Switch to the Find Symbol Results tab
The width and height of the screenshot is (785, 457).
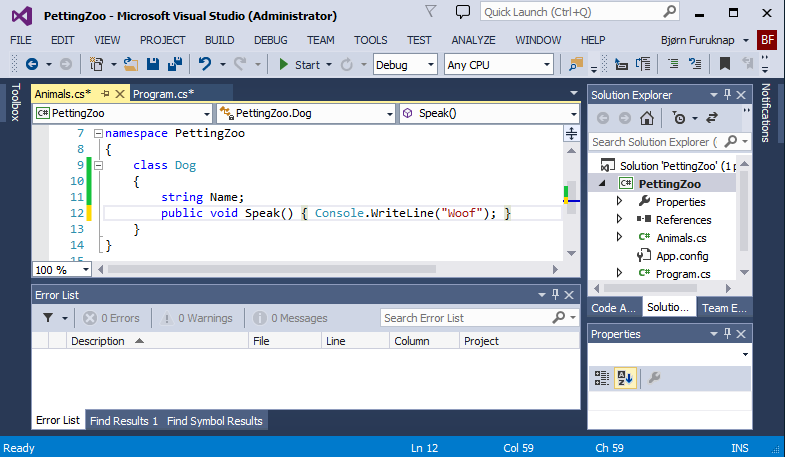coord(215,421)
